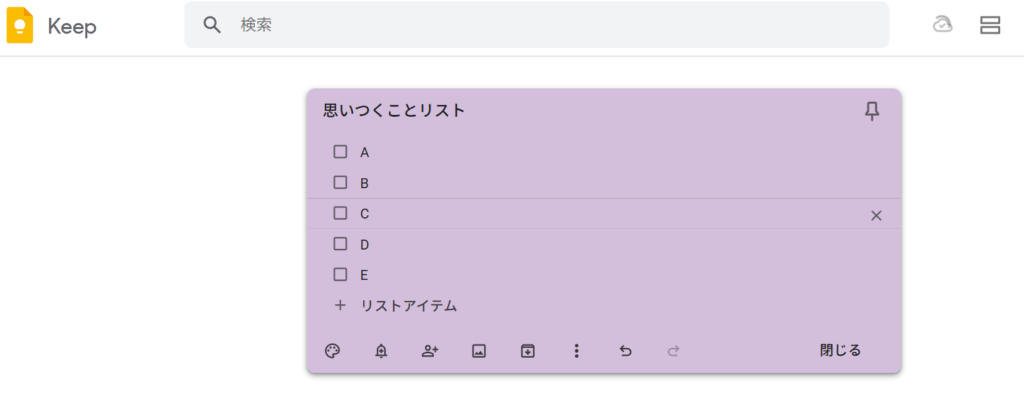Delete item C with the X button
Viewport: 1024px width, 402px height.
[876, 215]
